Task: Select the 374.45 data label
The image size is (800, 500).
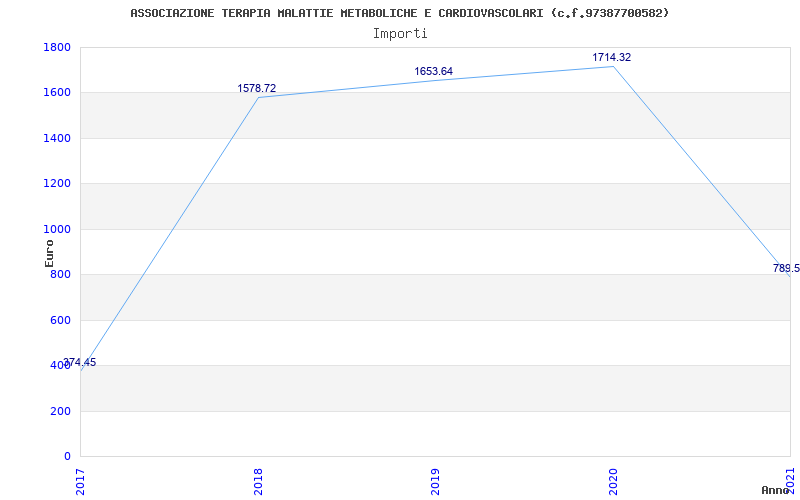Action: click(80, 362)
